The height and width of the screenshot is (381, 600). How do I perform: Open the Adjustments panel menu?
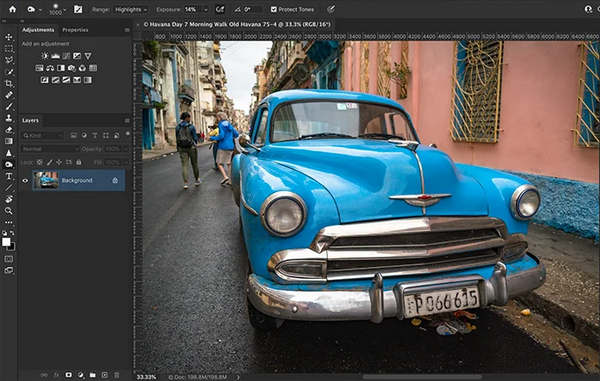(127, 30)
